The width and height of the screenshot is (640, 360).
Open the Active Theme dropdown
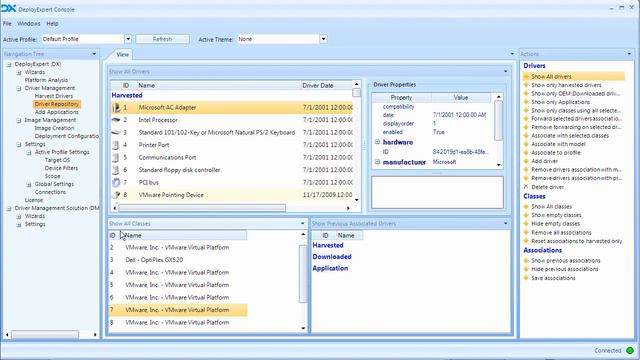point(323,39)
